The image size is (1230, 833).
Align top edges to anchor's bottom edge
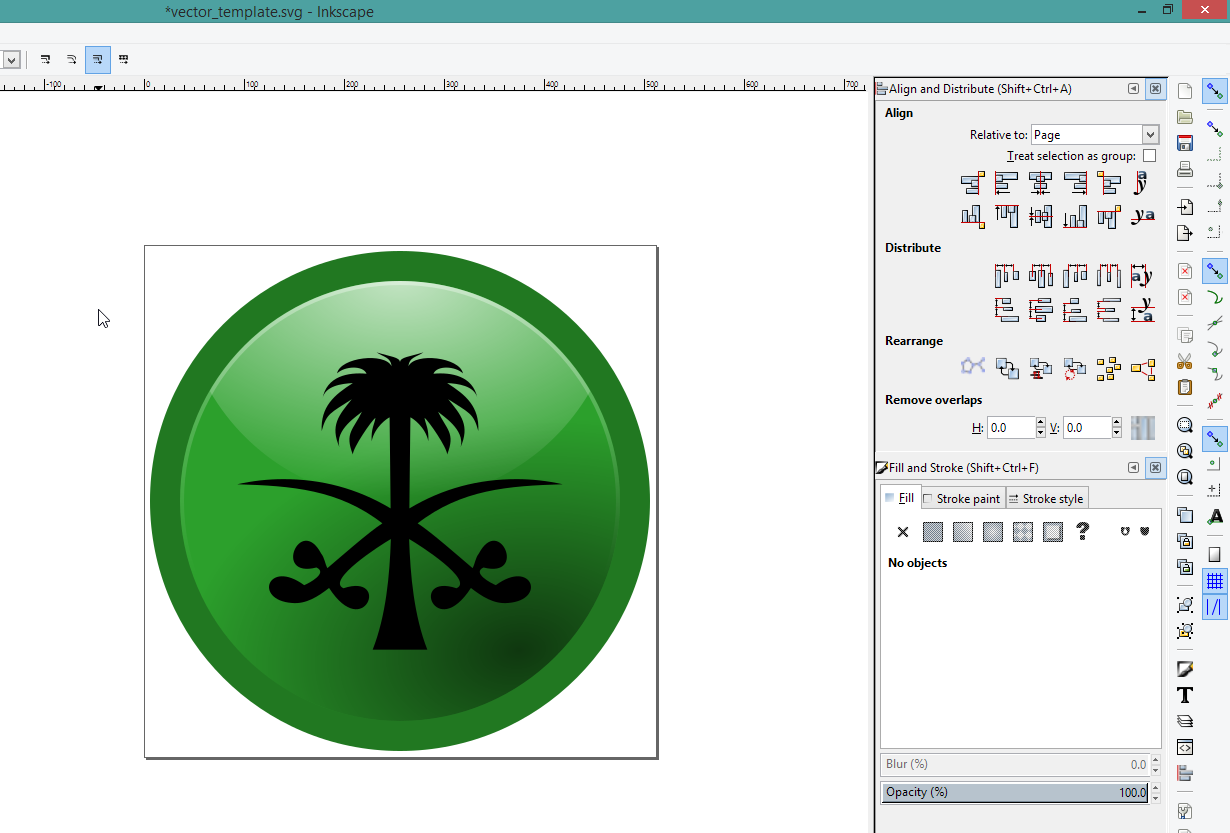tap(1109, 216)
